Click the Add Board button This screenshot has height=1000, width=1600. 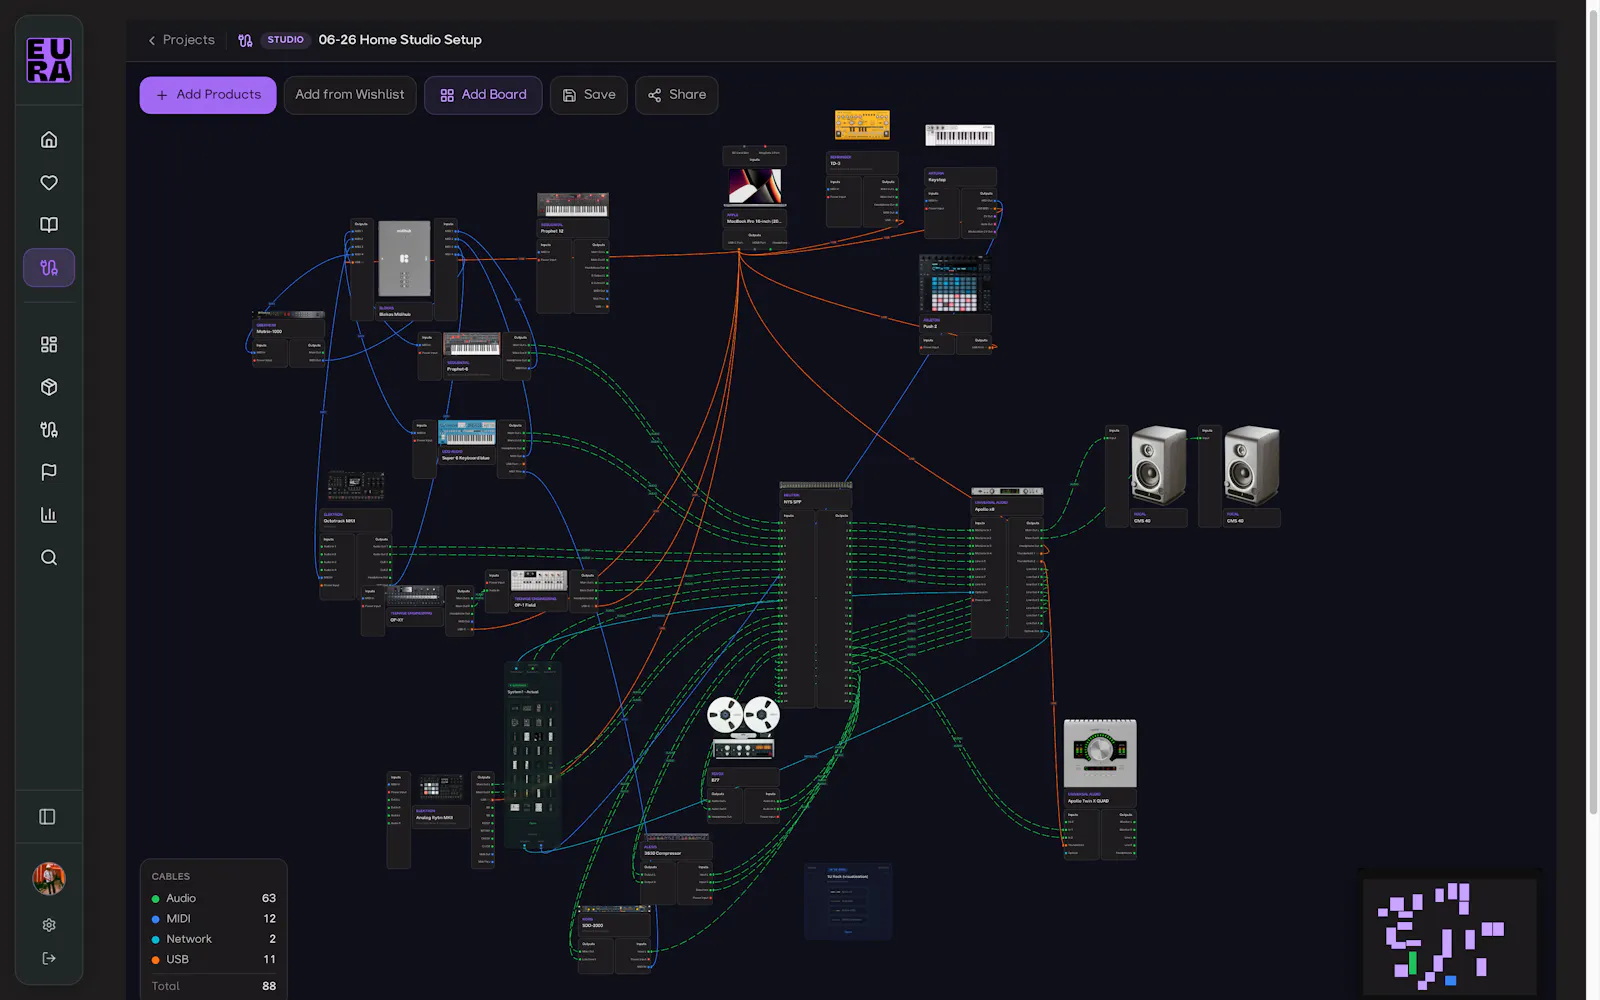click(483, 95)
